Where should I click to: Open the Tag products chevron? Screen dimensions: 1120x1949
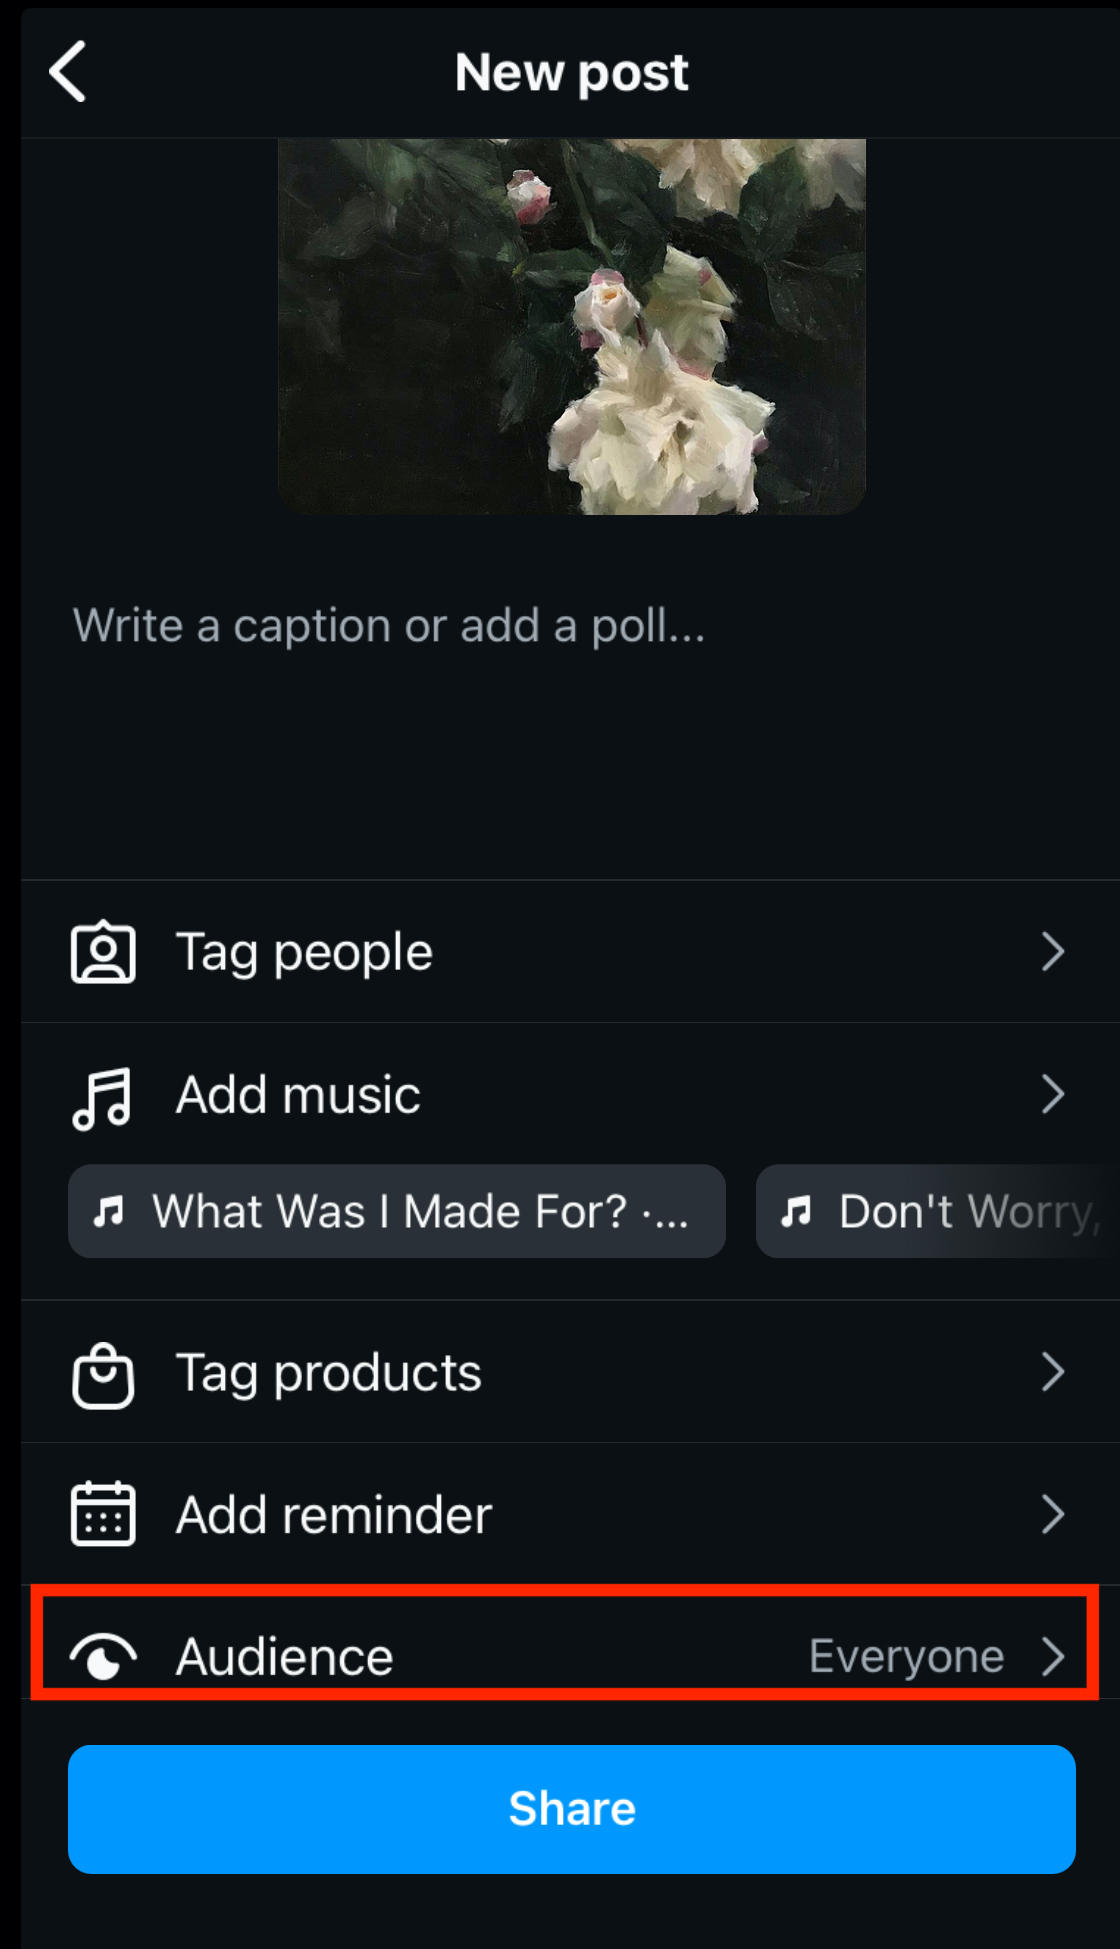[x=1052, y=1372]
